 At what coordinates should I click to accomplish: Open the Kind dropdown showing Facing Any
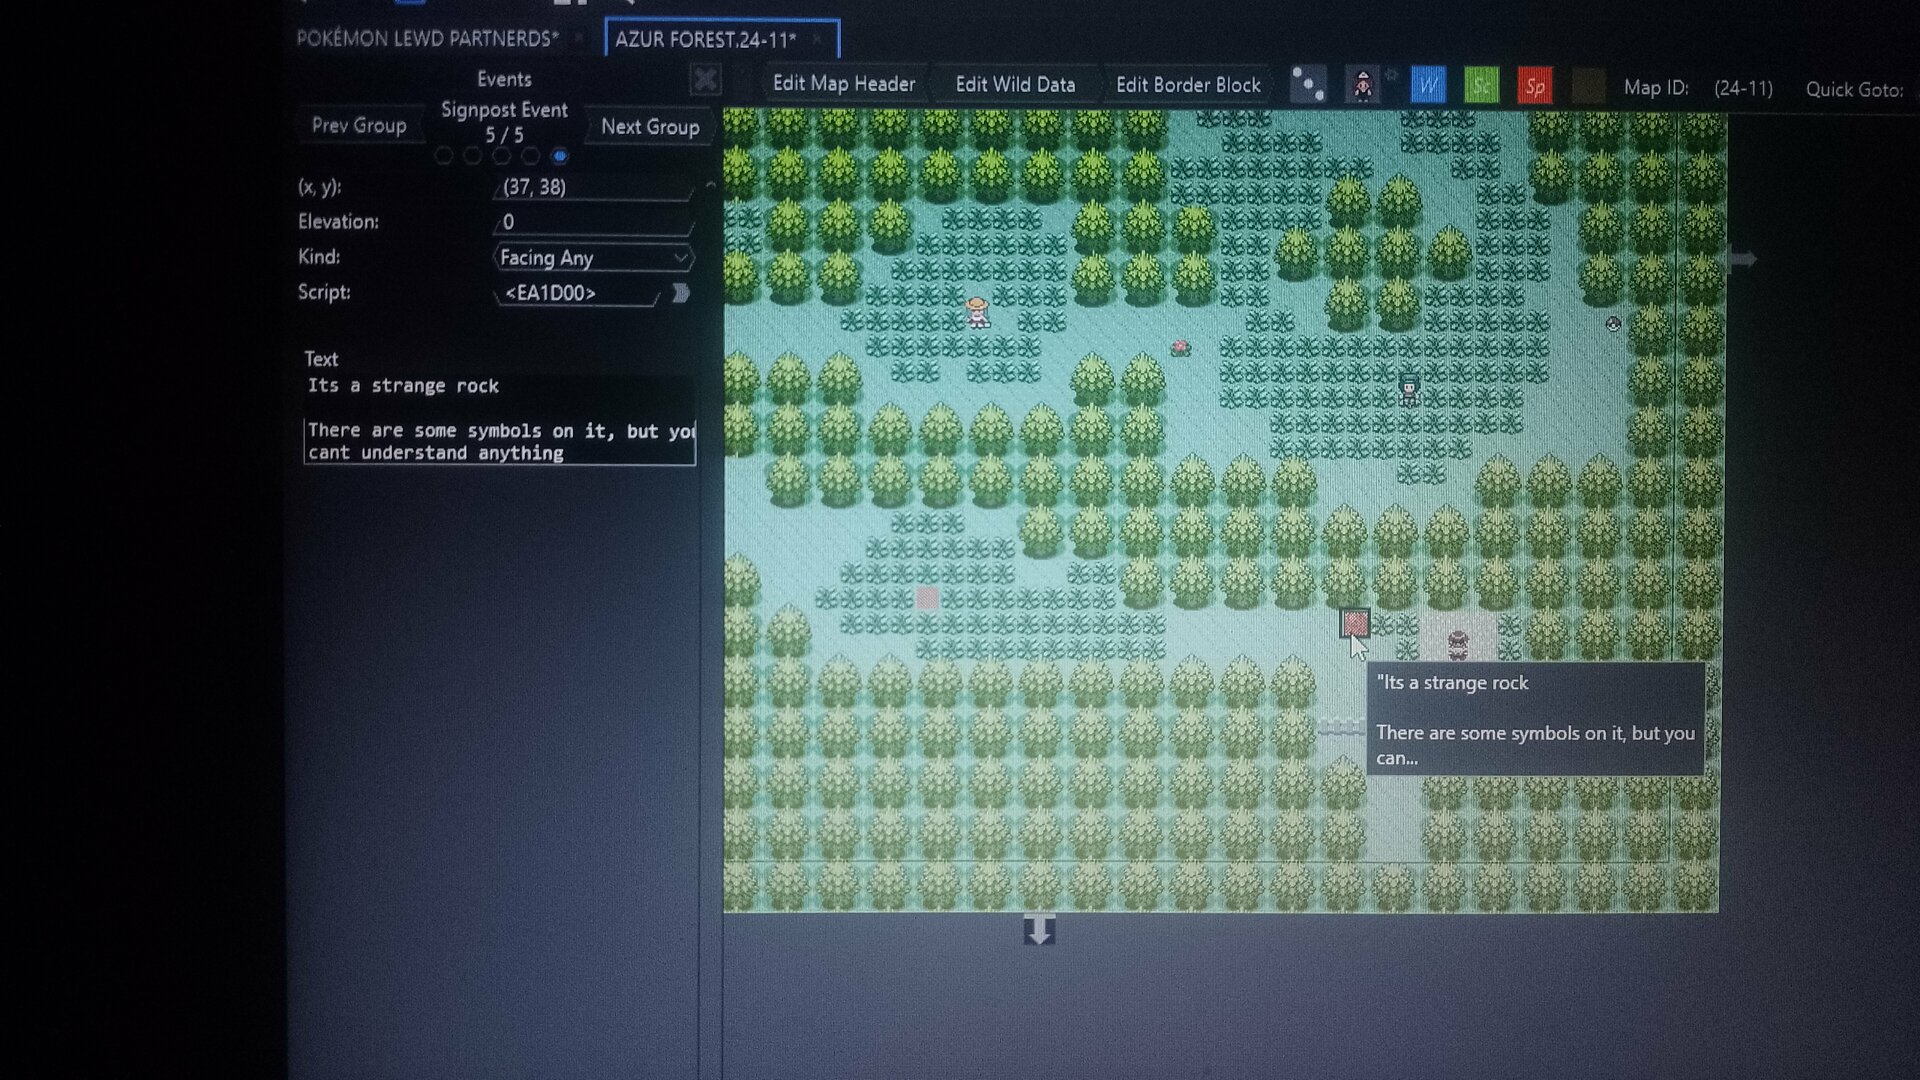594,258
